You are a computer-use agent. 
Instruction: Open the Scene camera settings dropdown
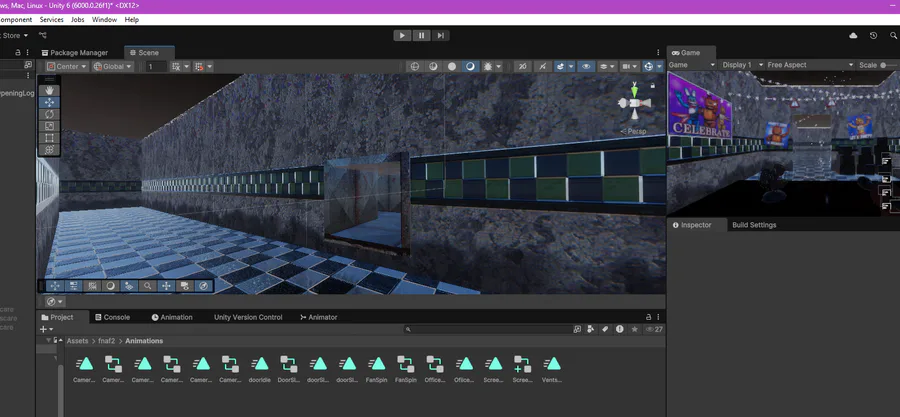click(x=630, y=67)
